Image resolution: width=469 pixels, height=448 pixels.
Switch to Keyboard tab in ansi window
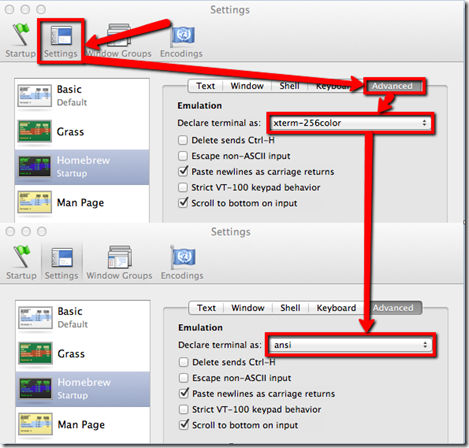(336, 308)
